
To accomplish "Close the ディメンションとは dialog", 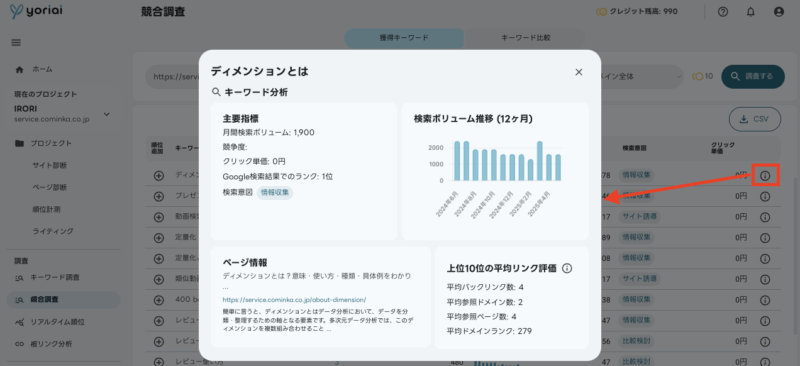I will tap(579, 72).
